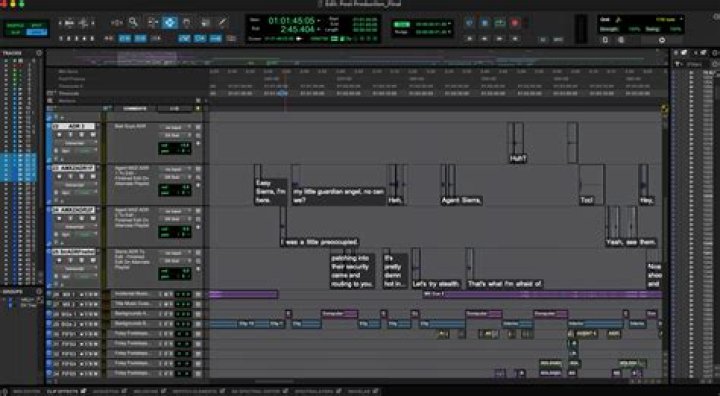Select the Trim tool
This screenshot has width=720, height=396.
coord(152,22)
